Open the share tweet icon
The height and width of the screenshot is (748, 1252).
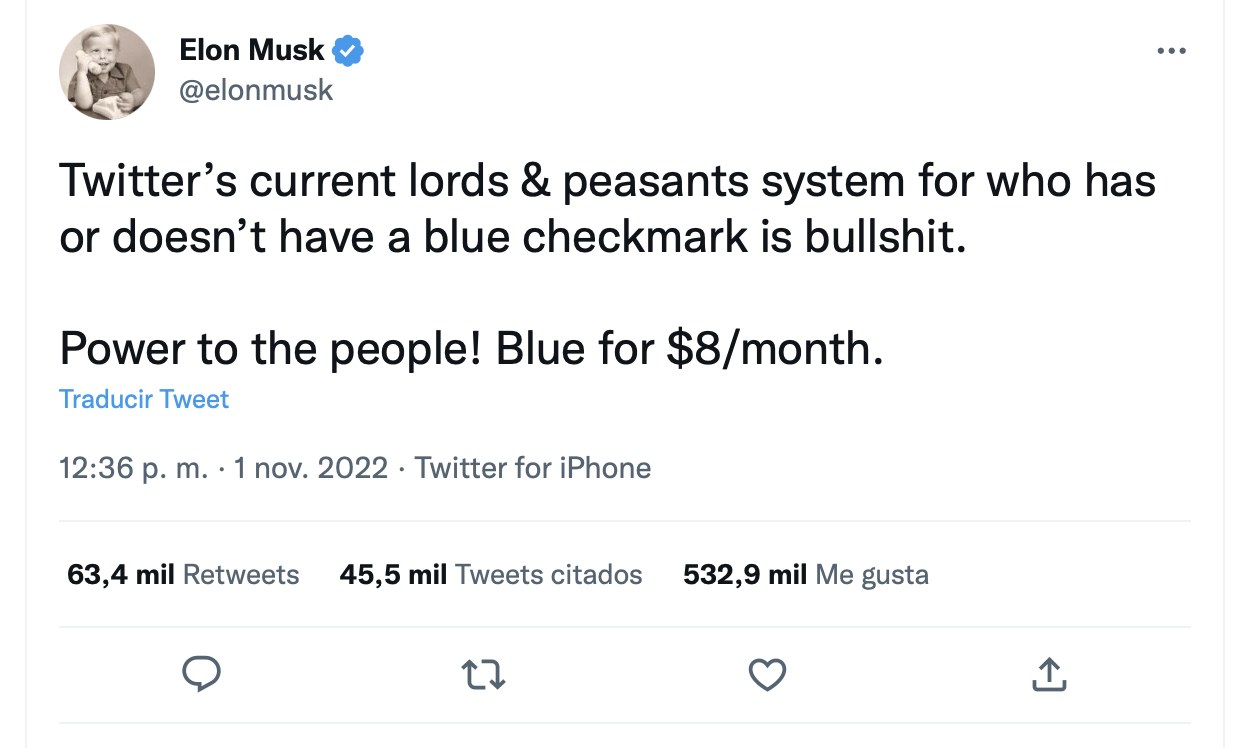tap(1048, 675)
